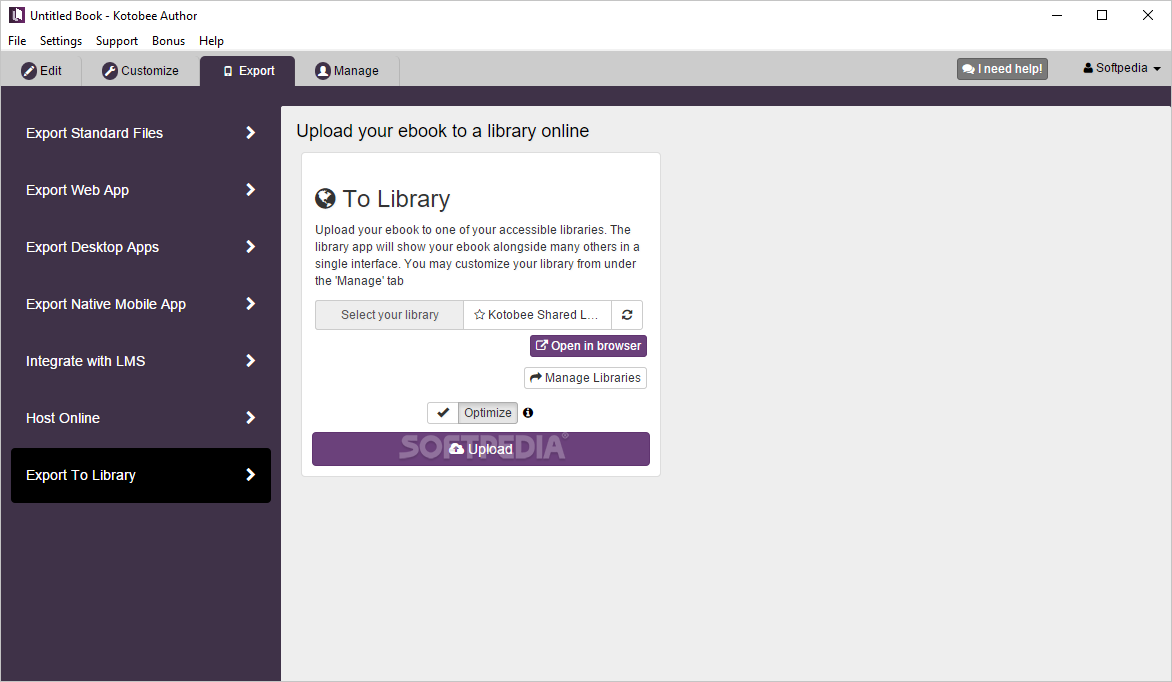Click Manage Libraries button
The width and height of the screenshot is (1172, 682).
[585, 378]
